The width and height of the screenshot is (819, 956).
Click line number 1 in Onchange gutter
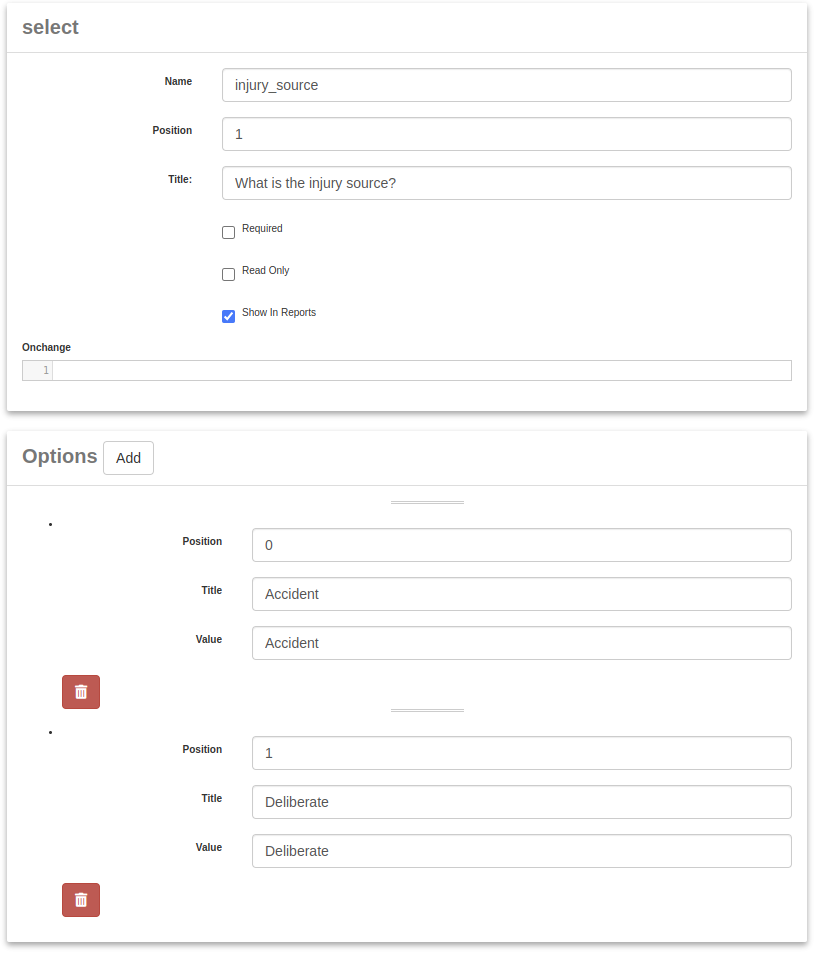[x=45, y=371]
